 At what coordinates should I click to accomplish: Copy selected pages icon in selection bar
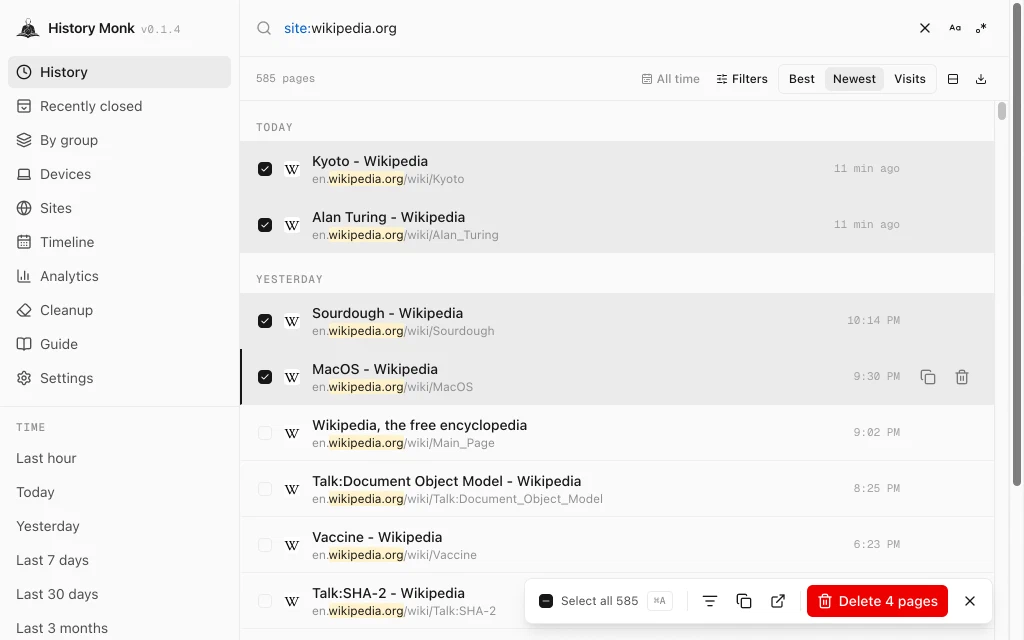coord(744,601)
